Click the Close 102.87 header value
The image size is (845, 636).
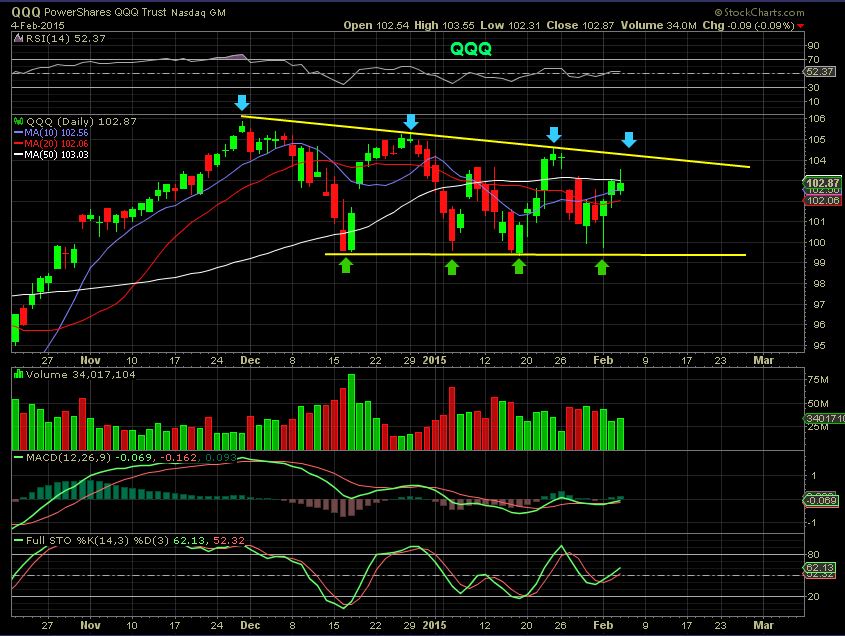point(580,25)
